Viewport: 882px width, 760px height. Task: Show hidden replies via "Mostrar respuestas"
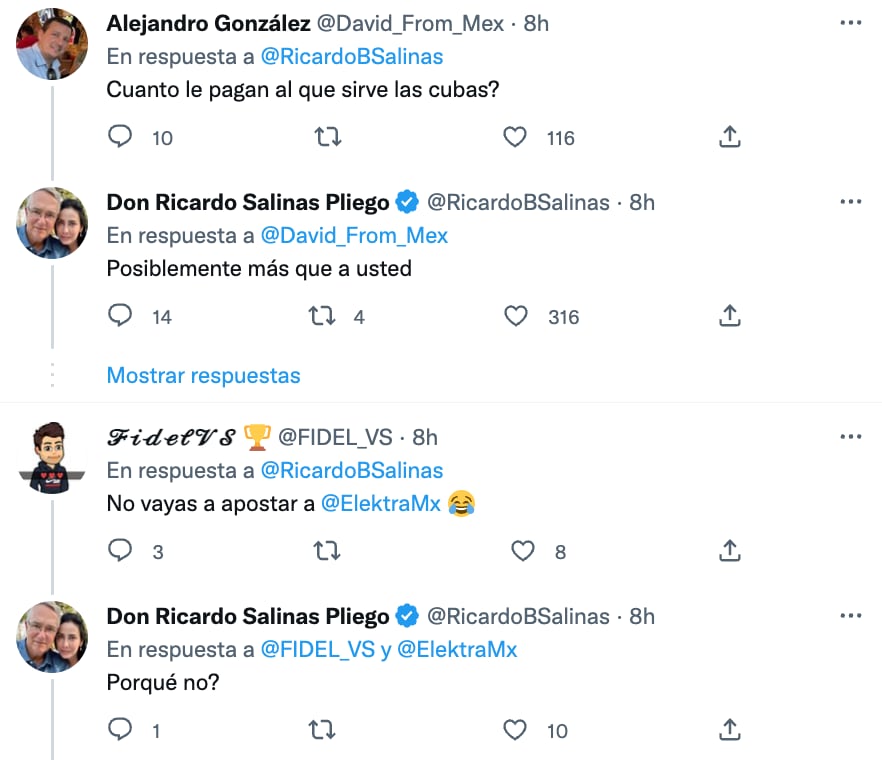point(203,375)
